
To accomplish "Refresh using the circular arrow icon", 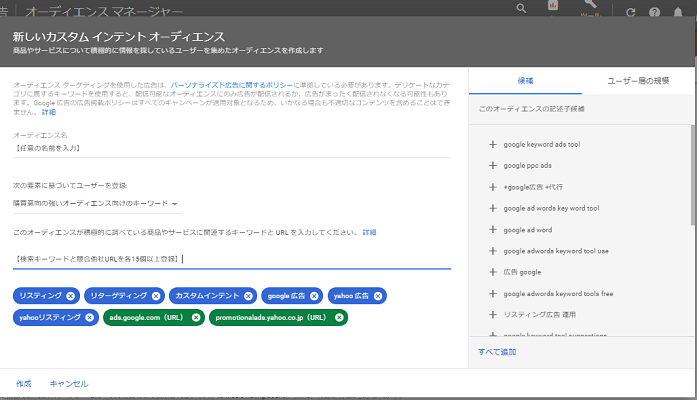I will (630, 12).
